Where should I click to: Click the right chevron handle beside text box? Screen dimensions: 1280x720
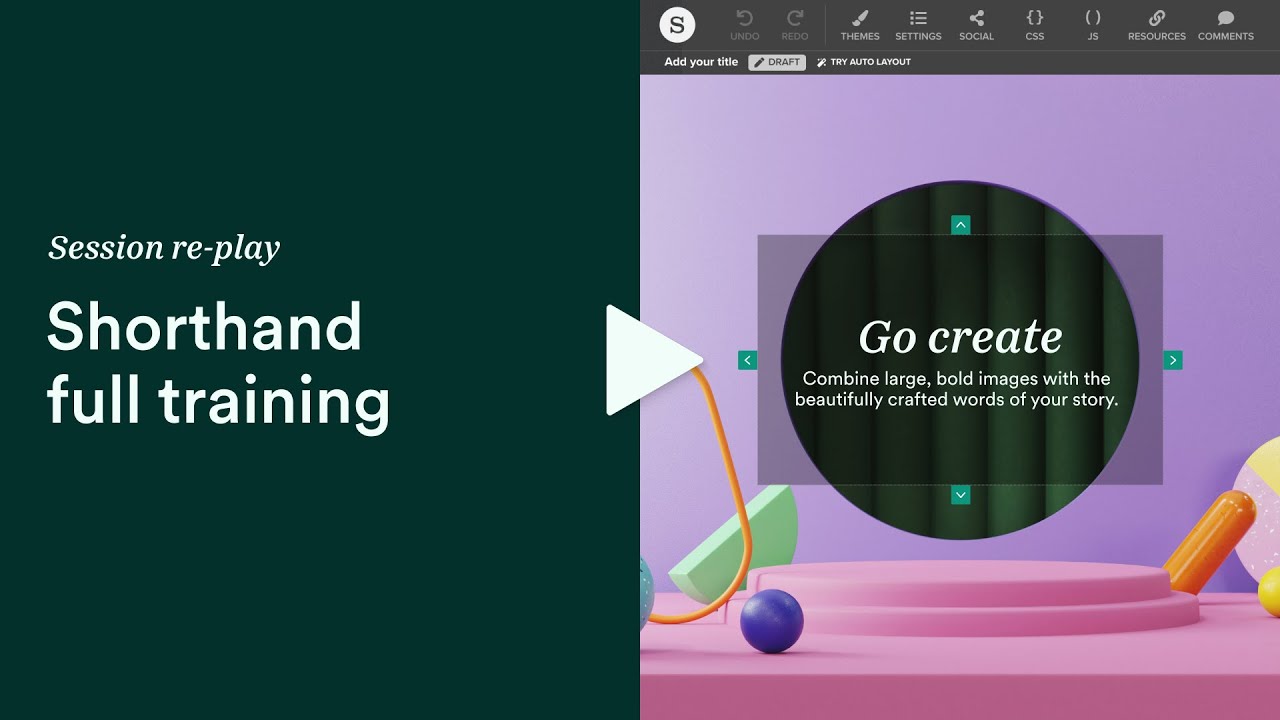coord(1173,360)
